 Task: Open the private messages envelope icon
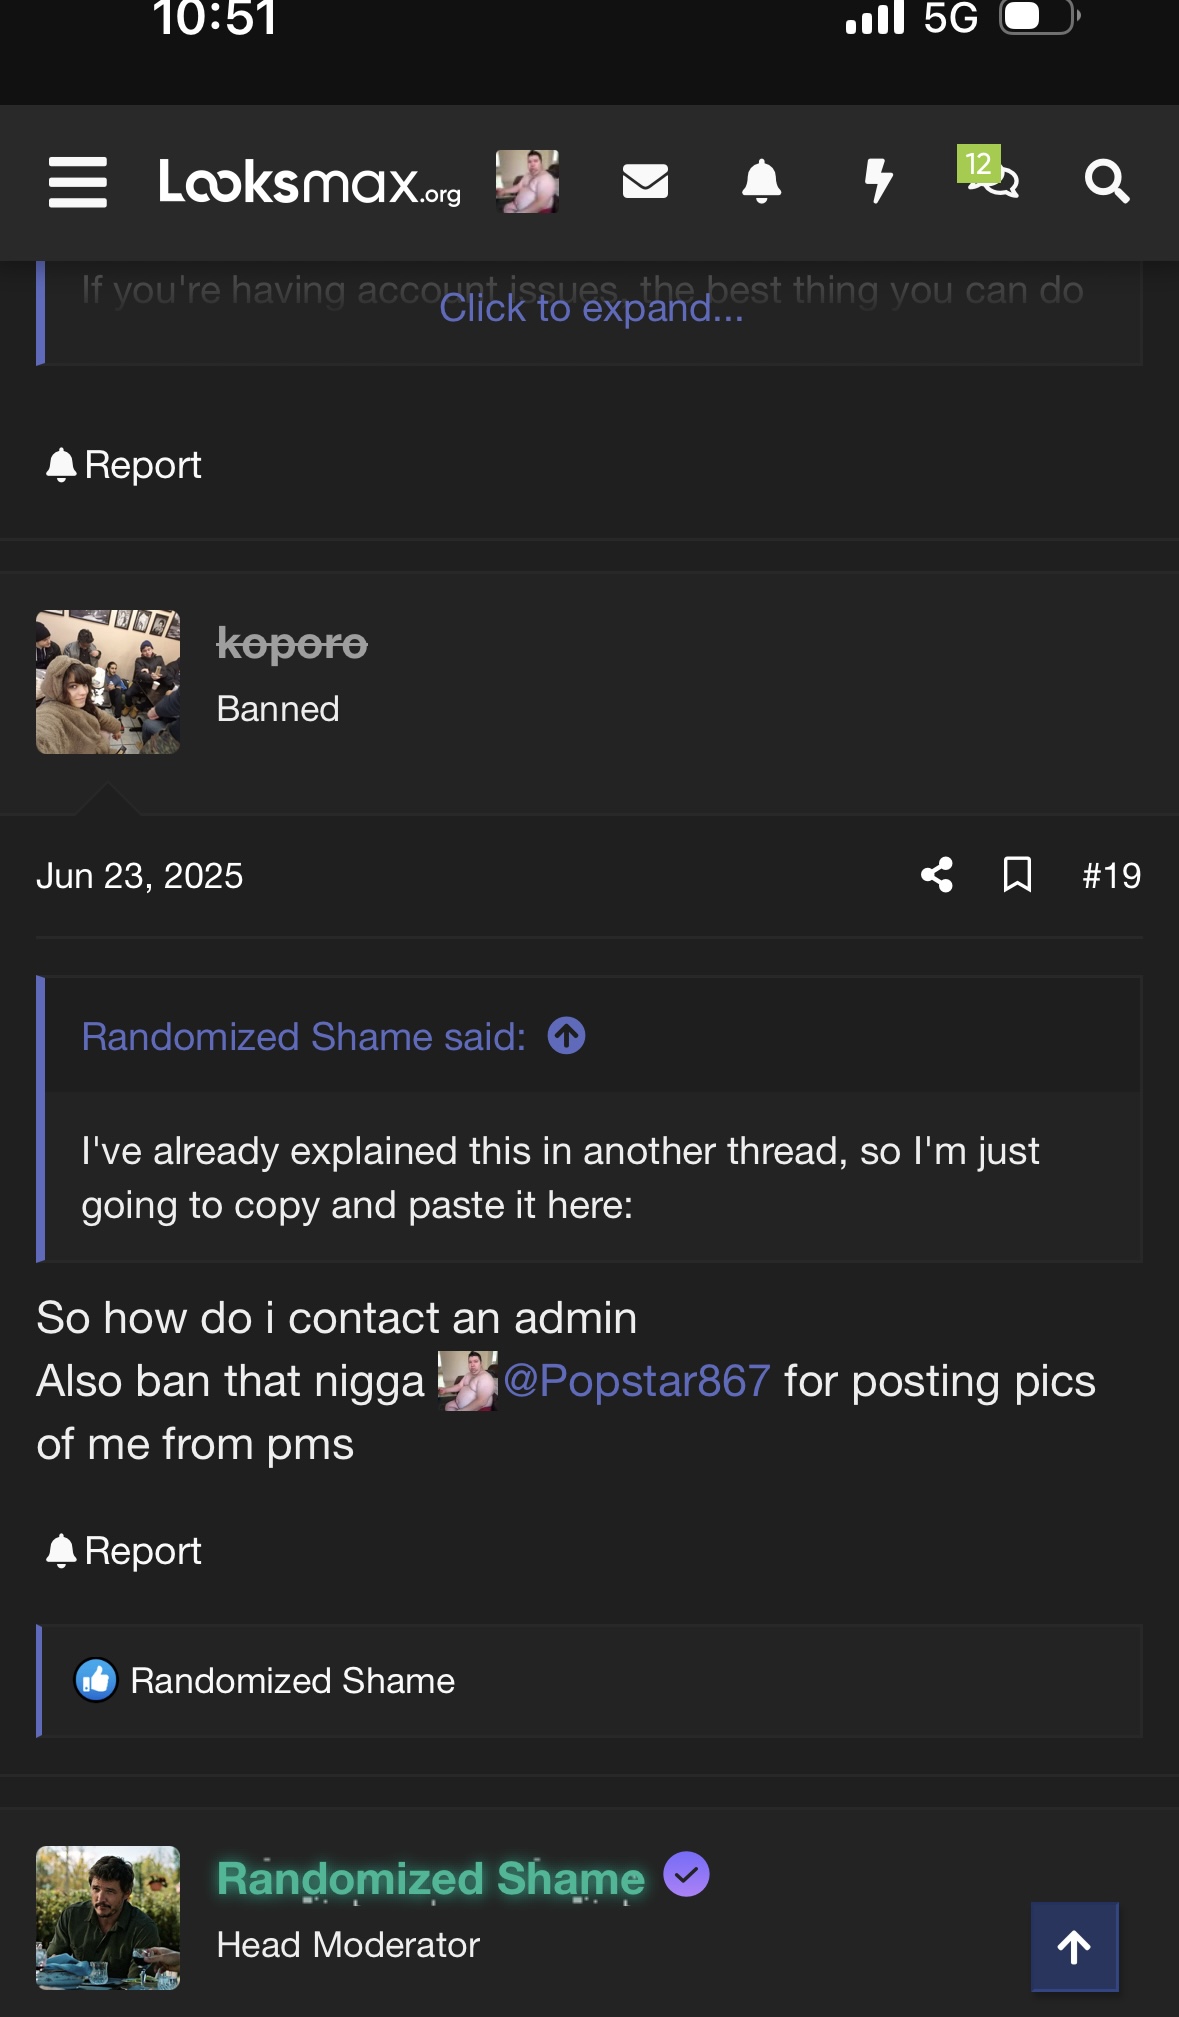click(645, 181)
